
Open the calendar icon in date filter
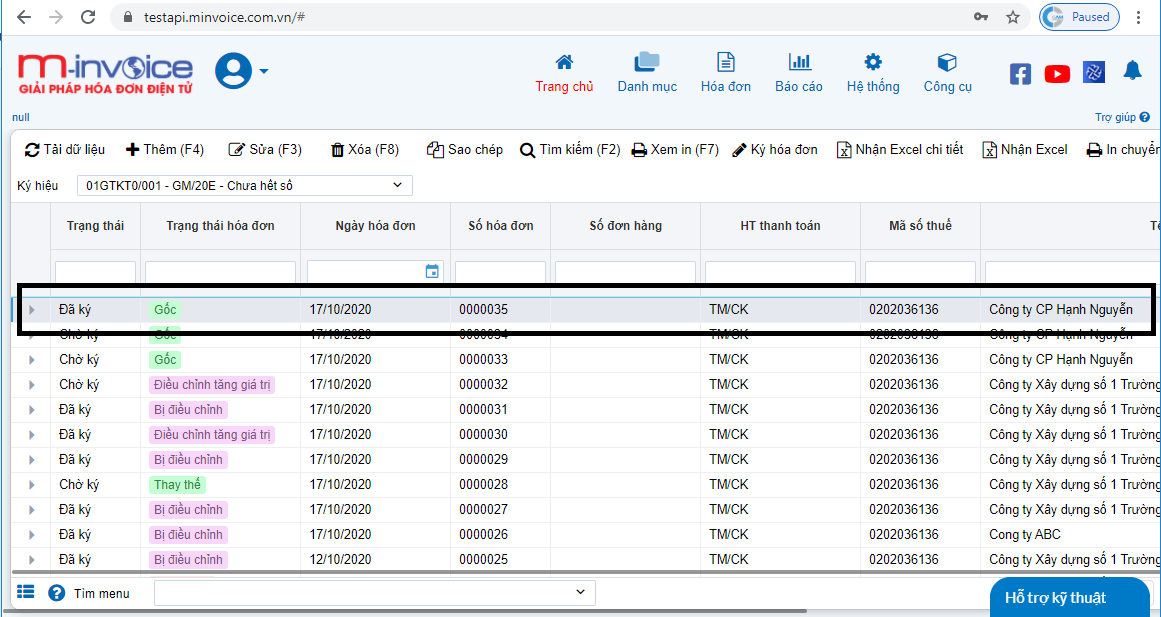(432, 272)
